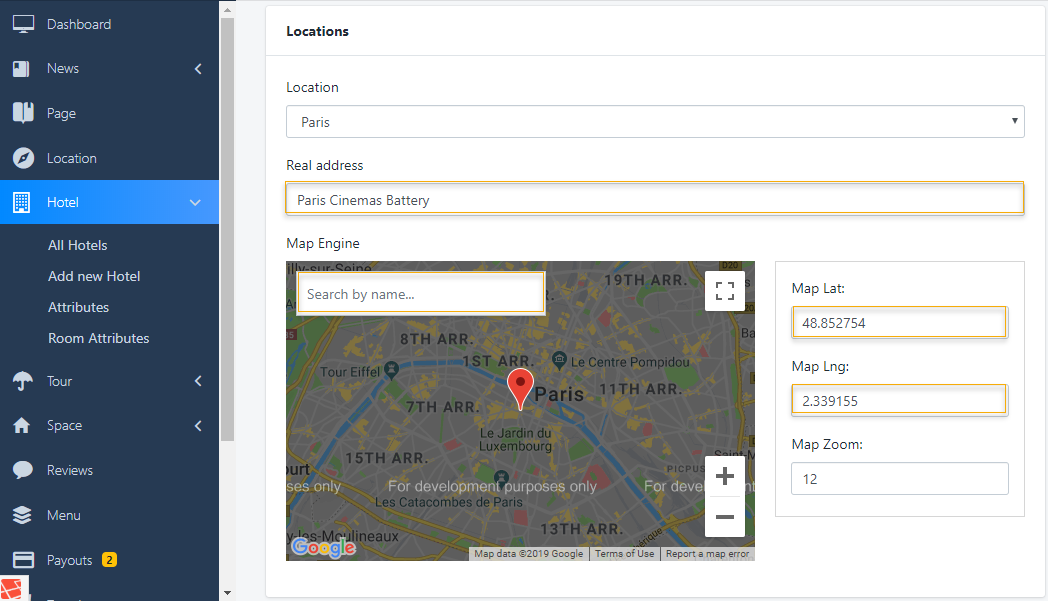
Task: Expand the Space submenu arrow
Action: coord(198,426)
